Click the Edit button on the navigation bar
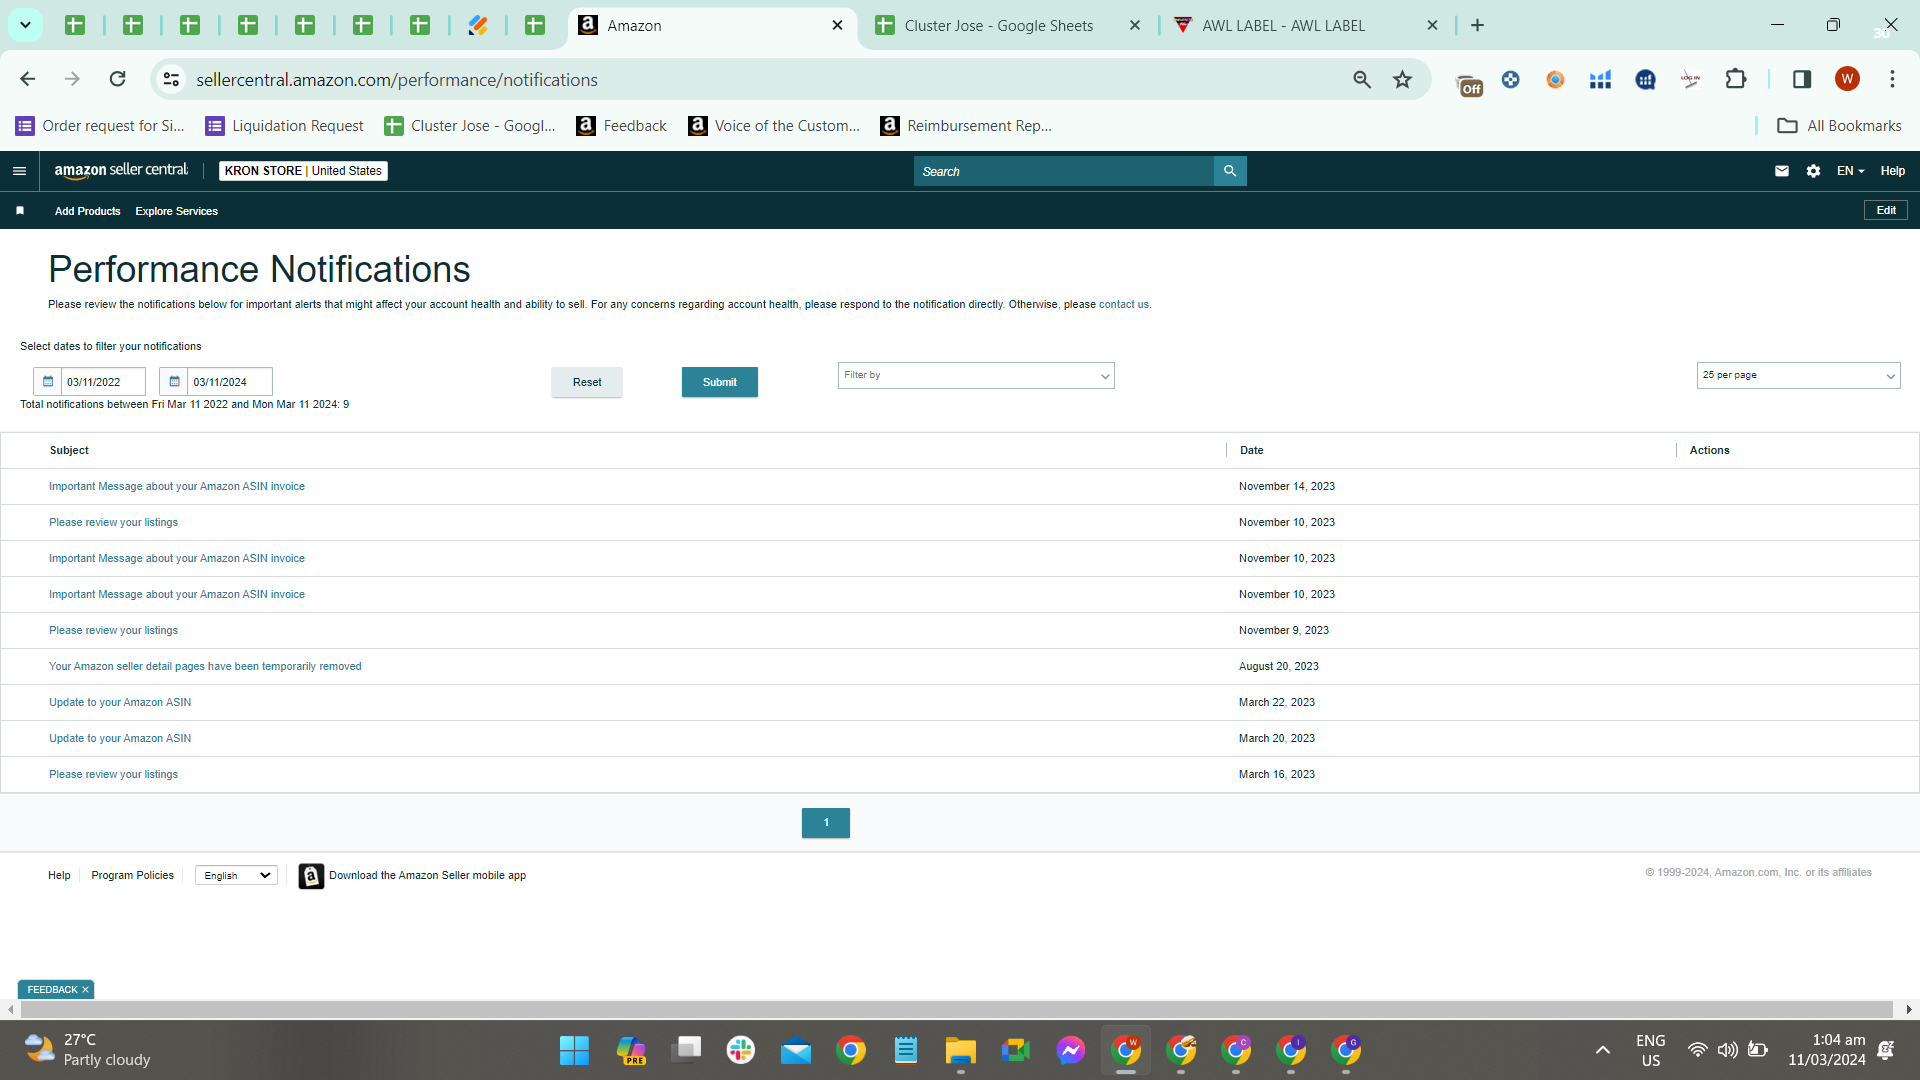1920x1080 pixels. pyautogui.click(x=1886, y=210)
